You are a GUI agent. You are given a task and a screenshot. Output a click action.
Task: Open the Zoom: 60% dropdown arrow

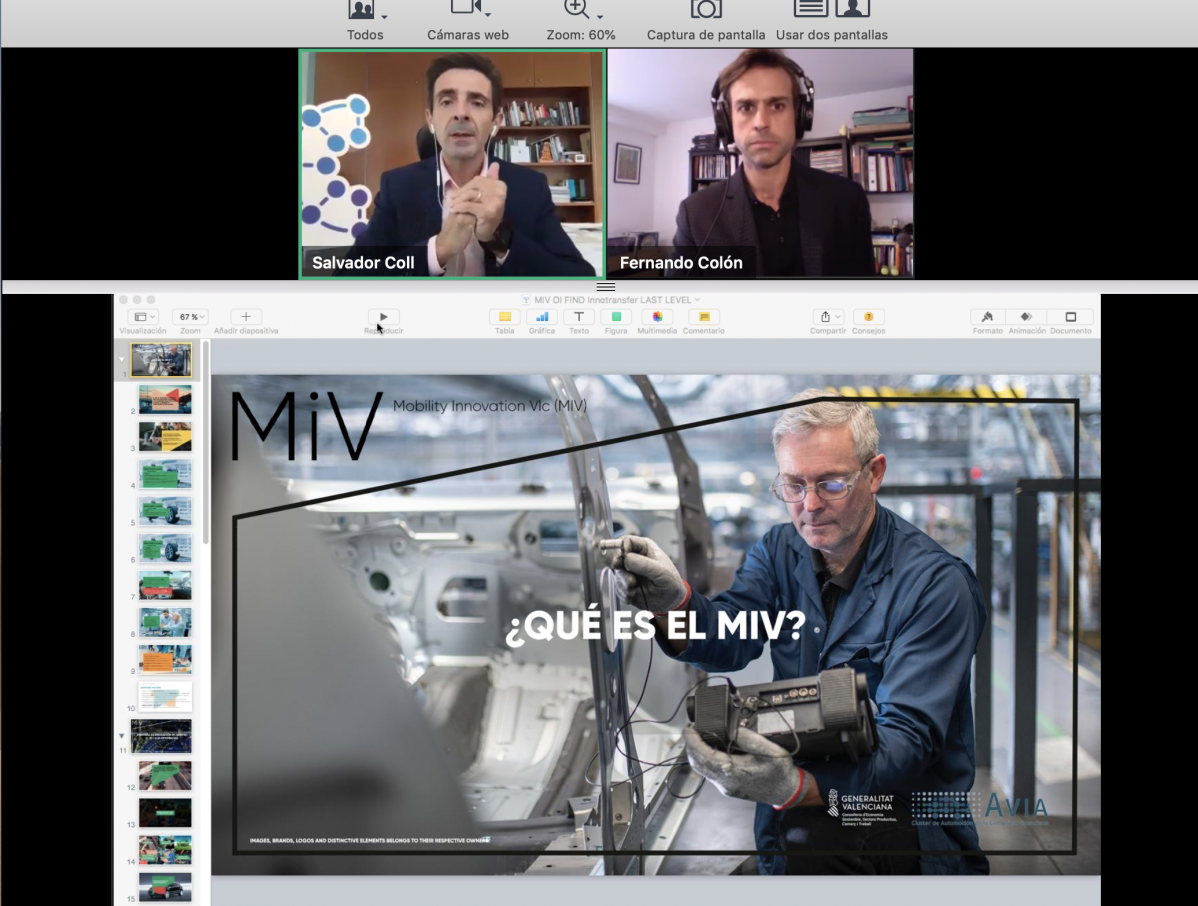tap(600, 16)
